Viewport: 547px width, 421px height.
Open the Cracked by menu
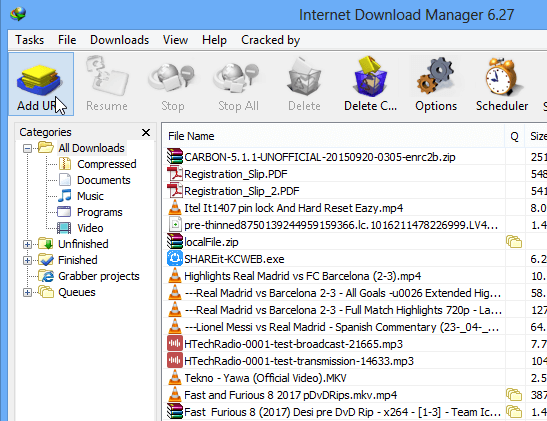pos(270,40)
